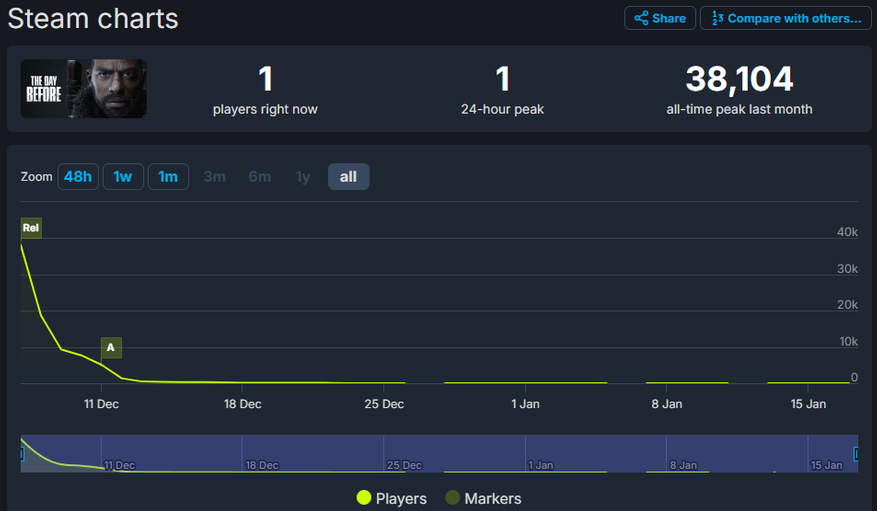Select the 3m zoom option

[x=214, y=177]
